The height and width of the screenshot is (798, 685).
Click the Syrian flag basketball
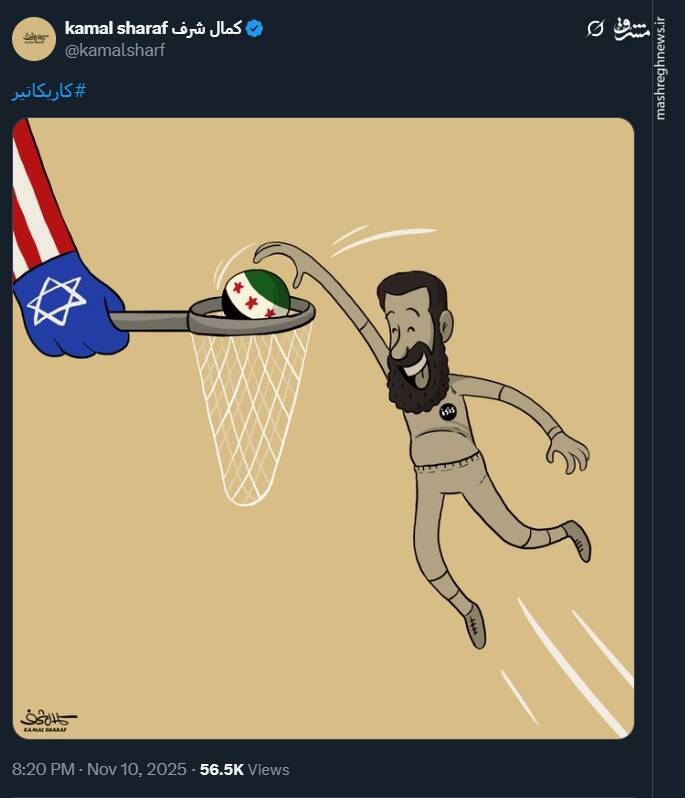click(256, 294)
